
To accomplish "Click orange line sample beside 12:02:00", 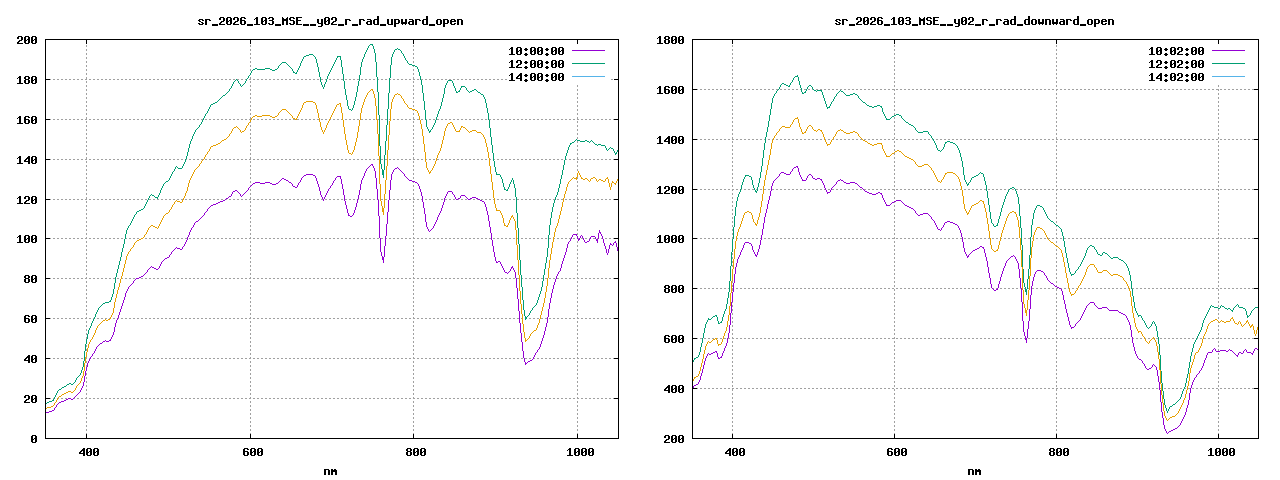I will pyautogui.click(x=1228, y=63).
